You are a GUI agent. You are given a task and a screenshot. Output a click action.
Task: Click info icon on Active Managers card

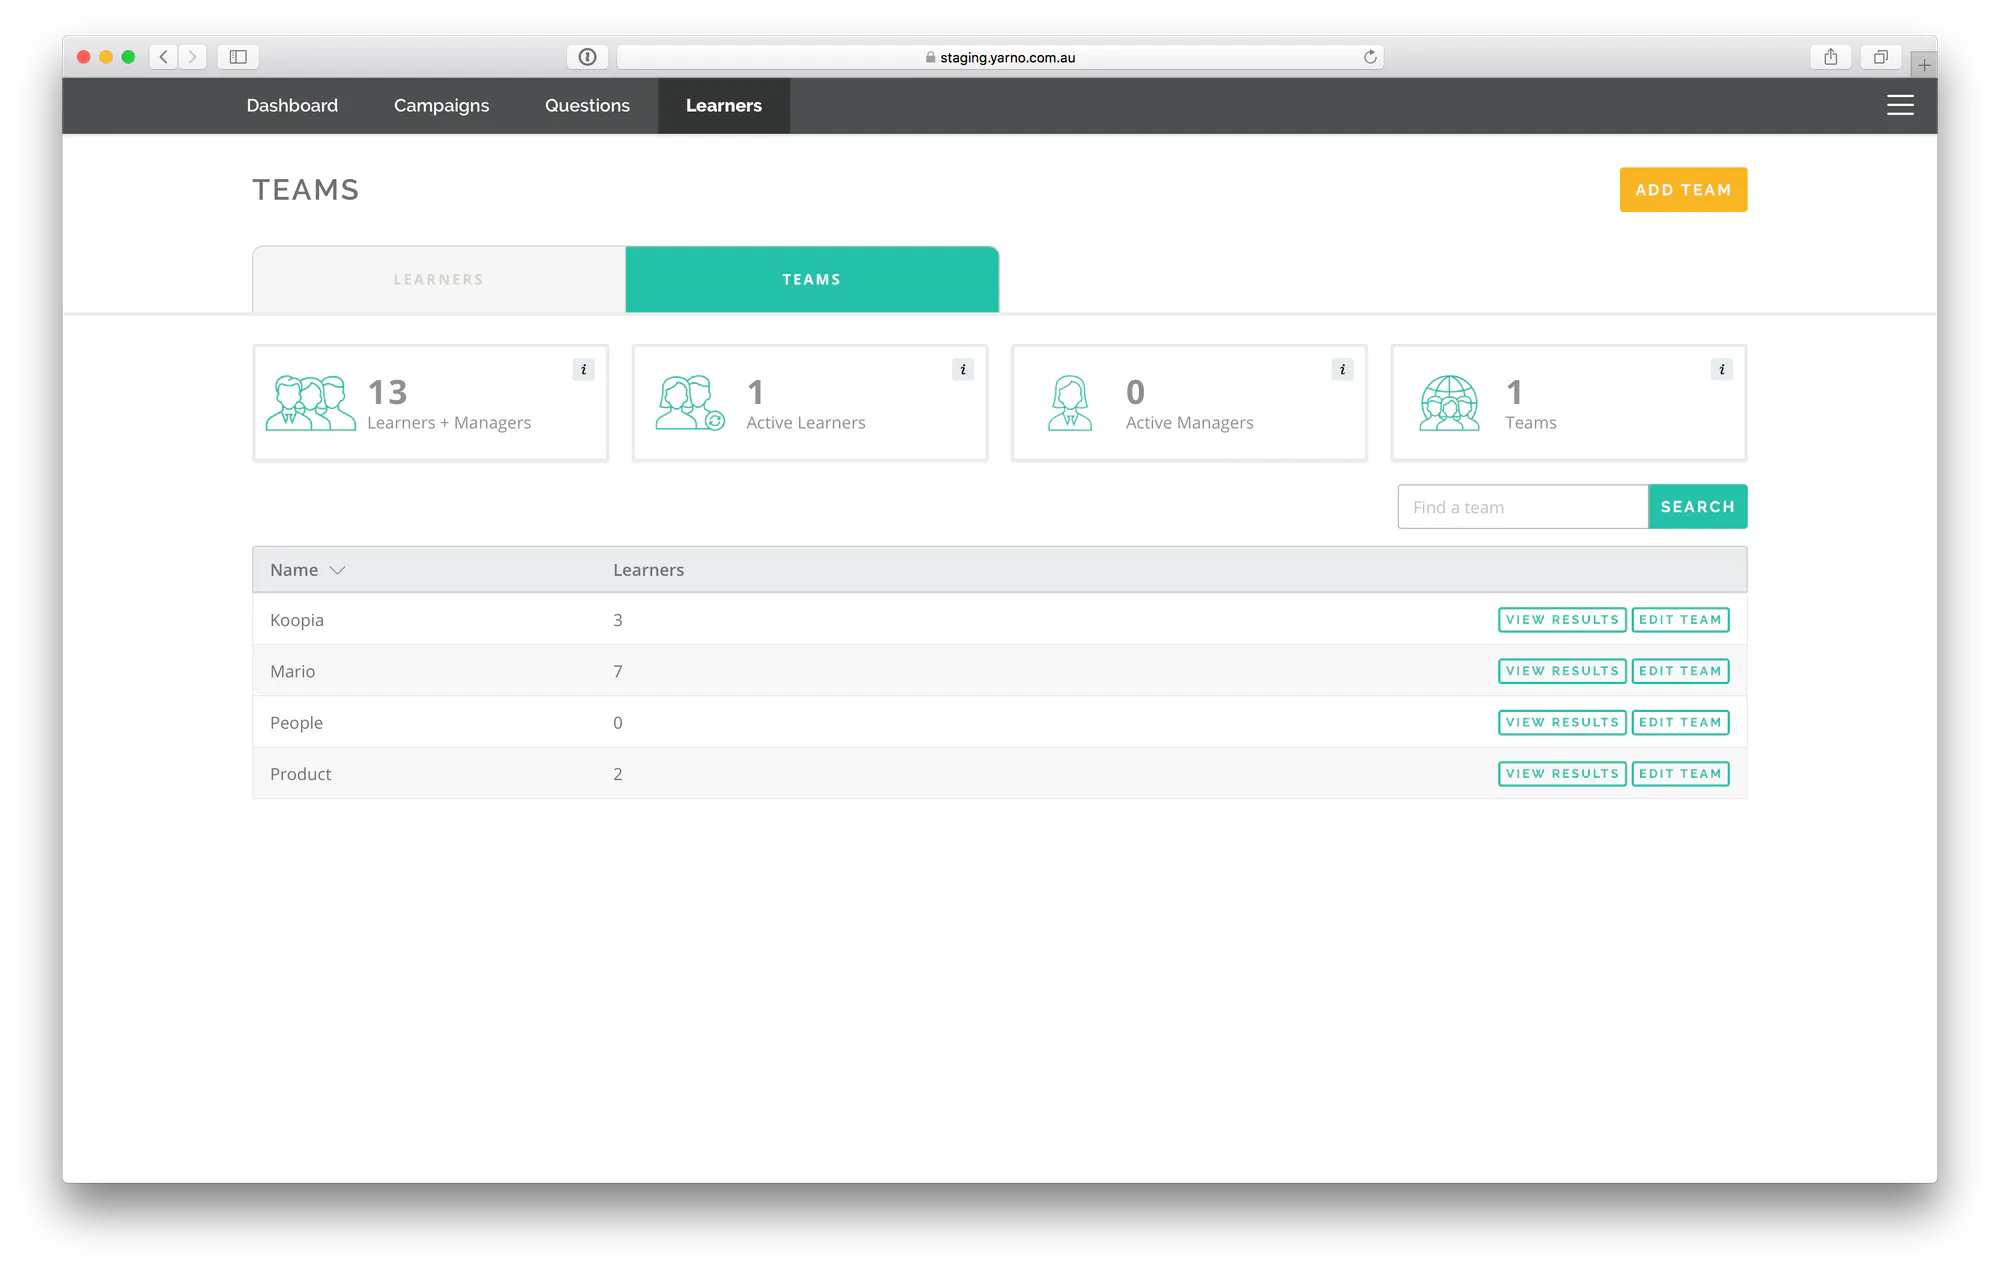pyautogui.click(x=1342, y=369)
